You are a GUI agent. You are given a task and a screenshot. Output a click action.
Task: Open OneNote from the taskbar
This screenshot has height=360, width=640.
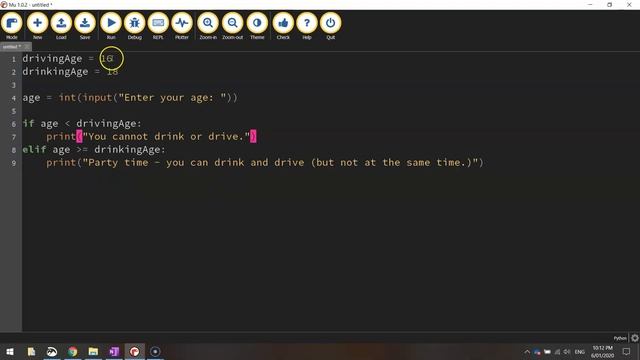tap(114, 351)
